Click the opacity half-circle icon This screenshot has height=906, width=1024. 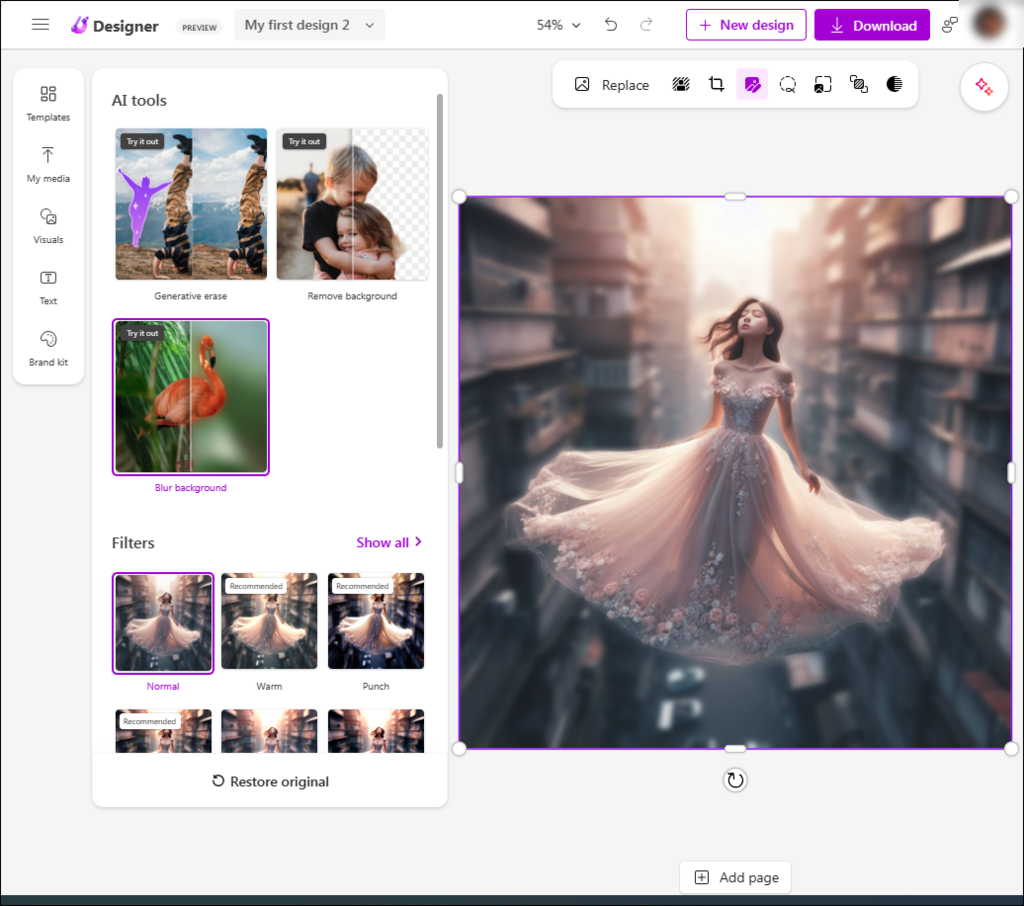[x=894, y=85]
